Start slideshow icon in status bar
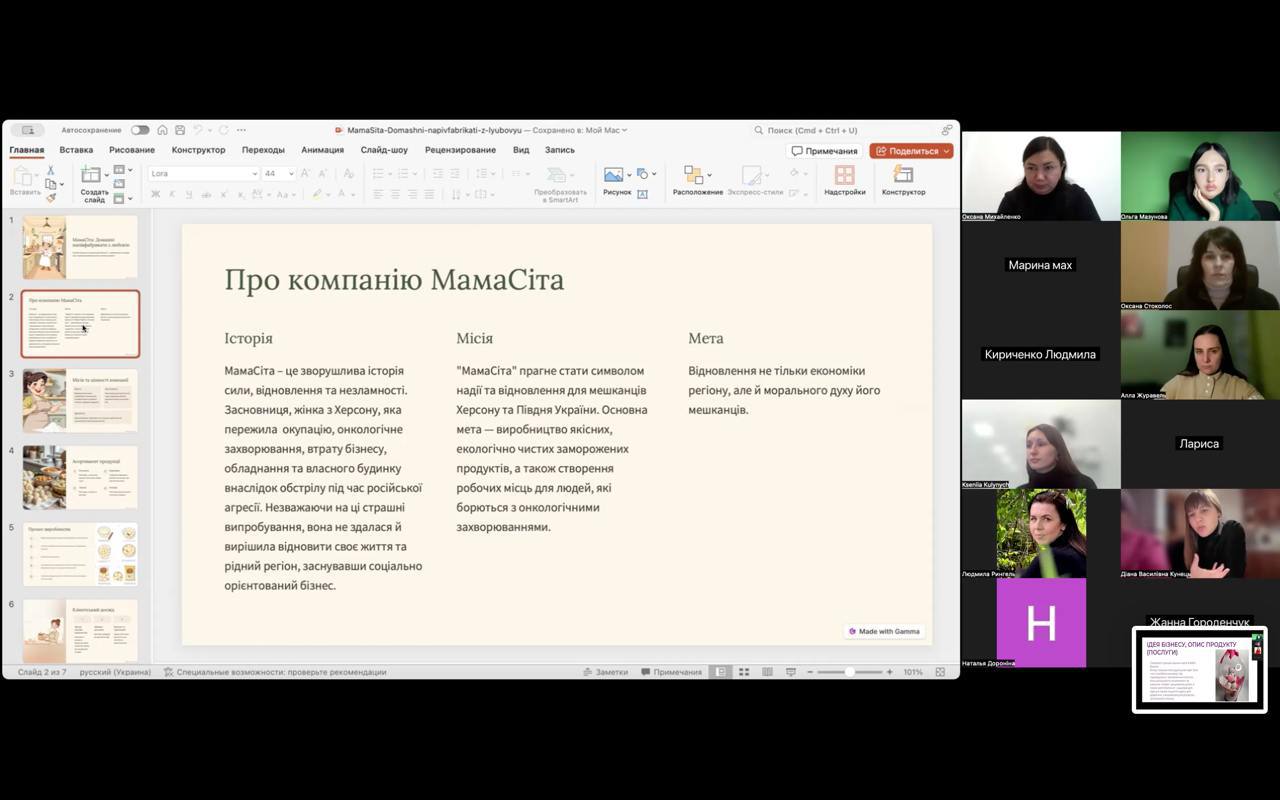 point(791,672)
